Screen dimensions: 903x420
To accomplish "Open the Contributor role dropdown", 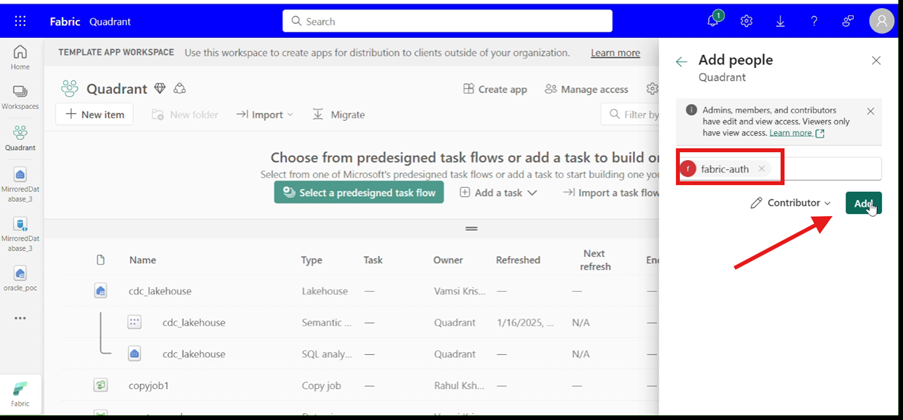I will click(791, 203).
